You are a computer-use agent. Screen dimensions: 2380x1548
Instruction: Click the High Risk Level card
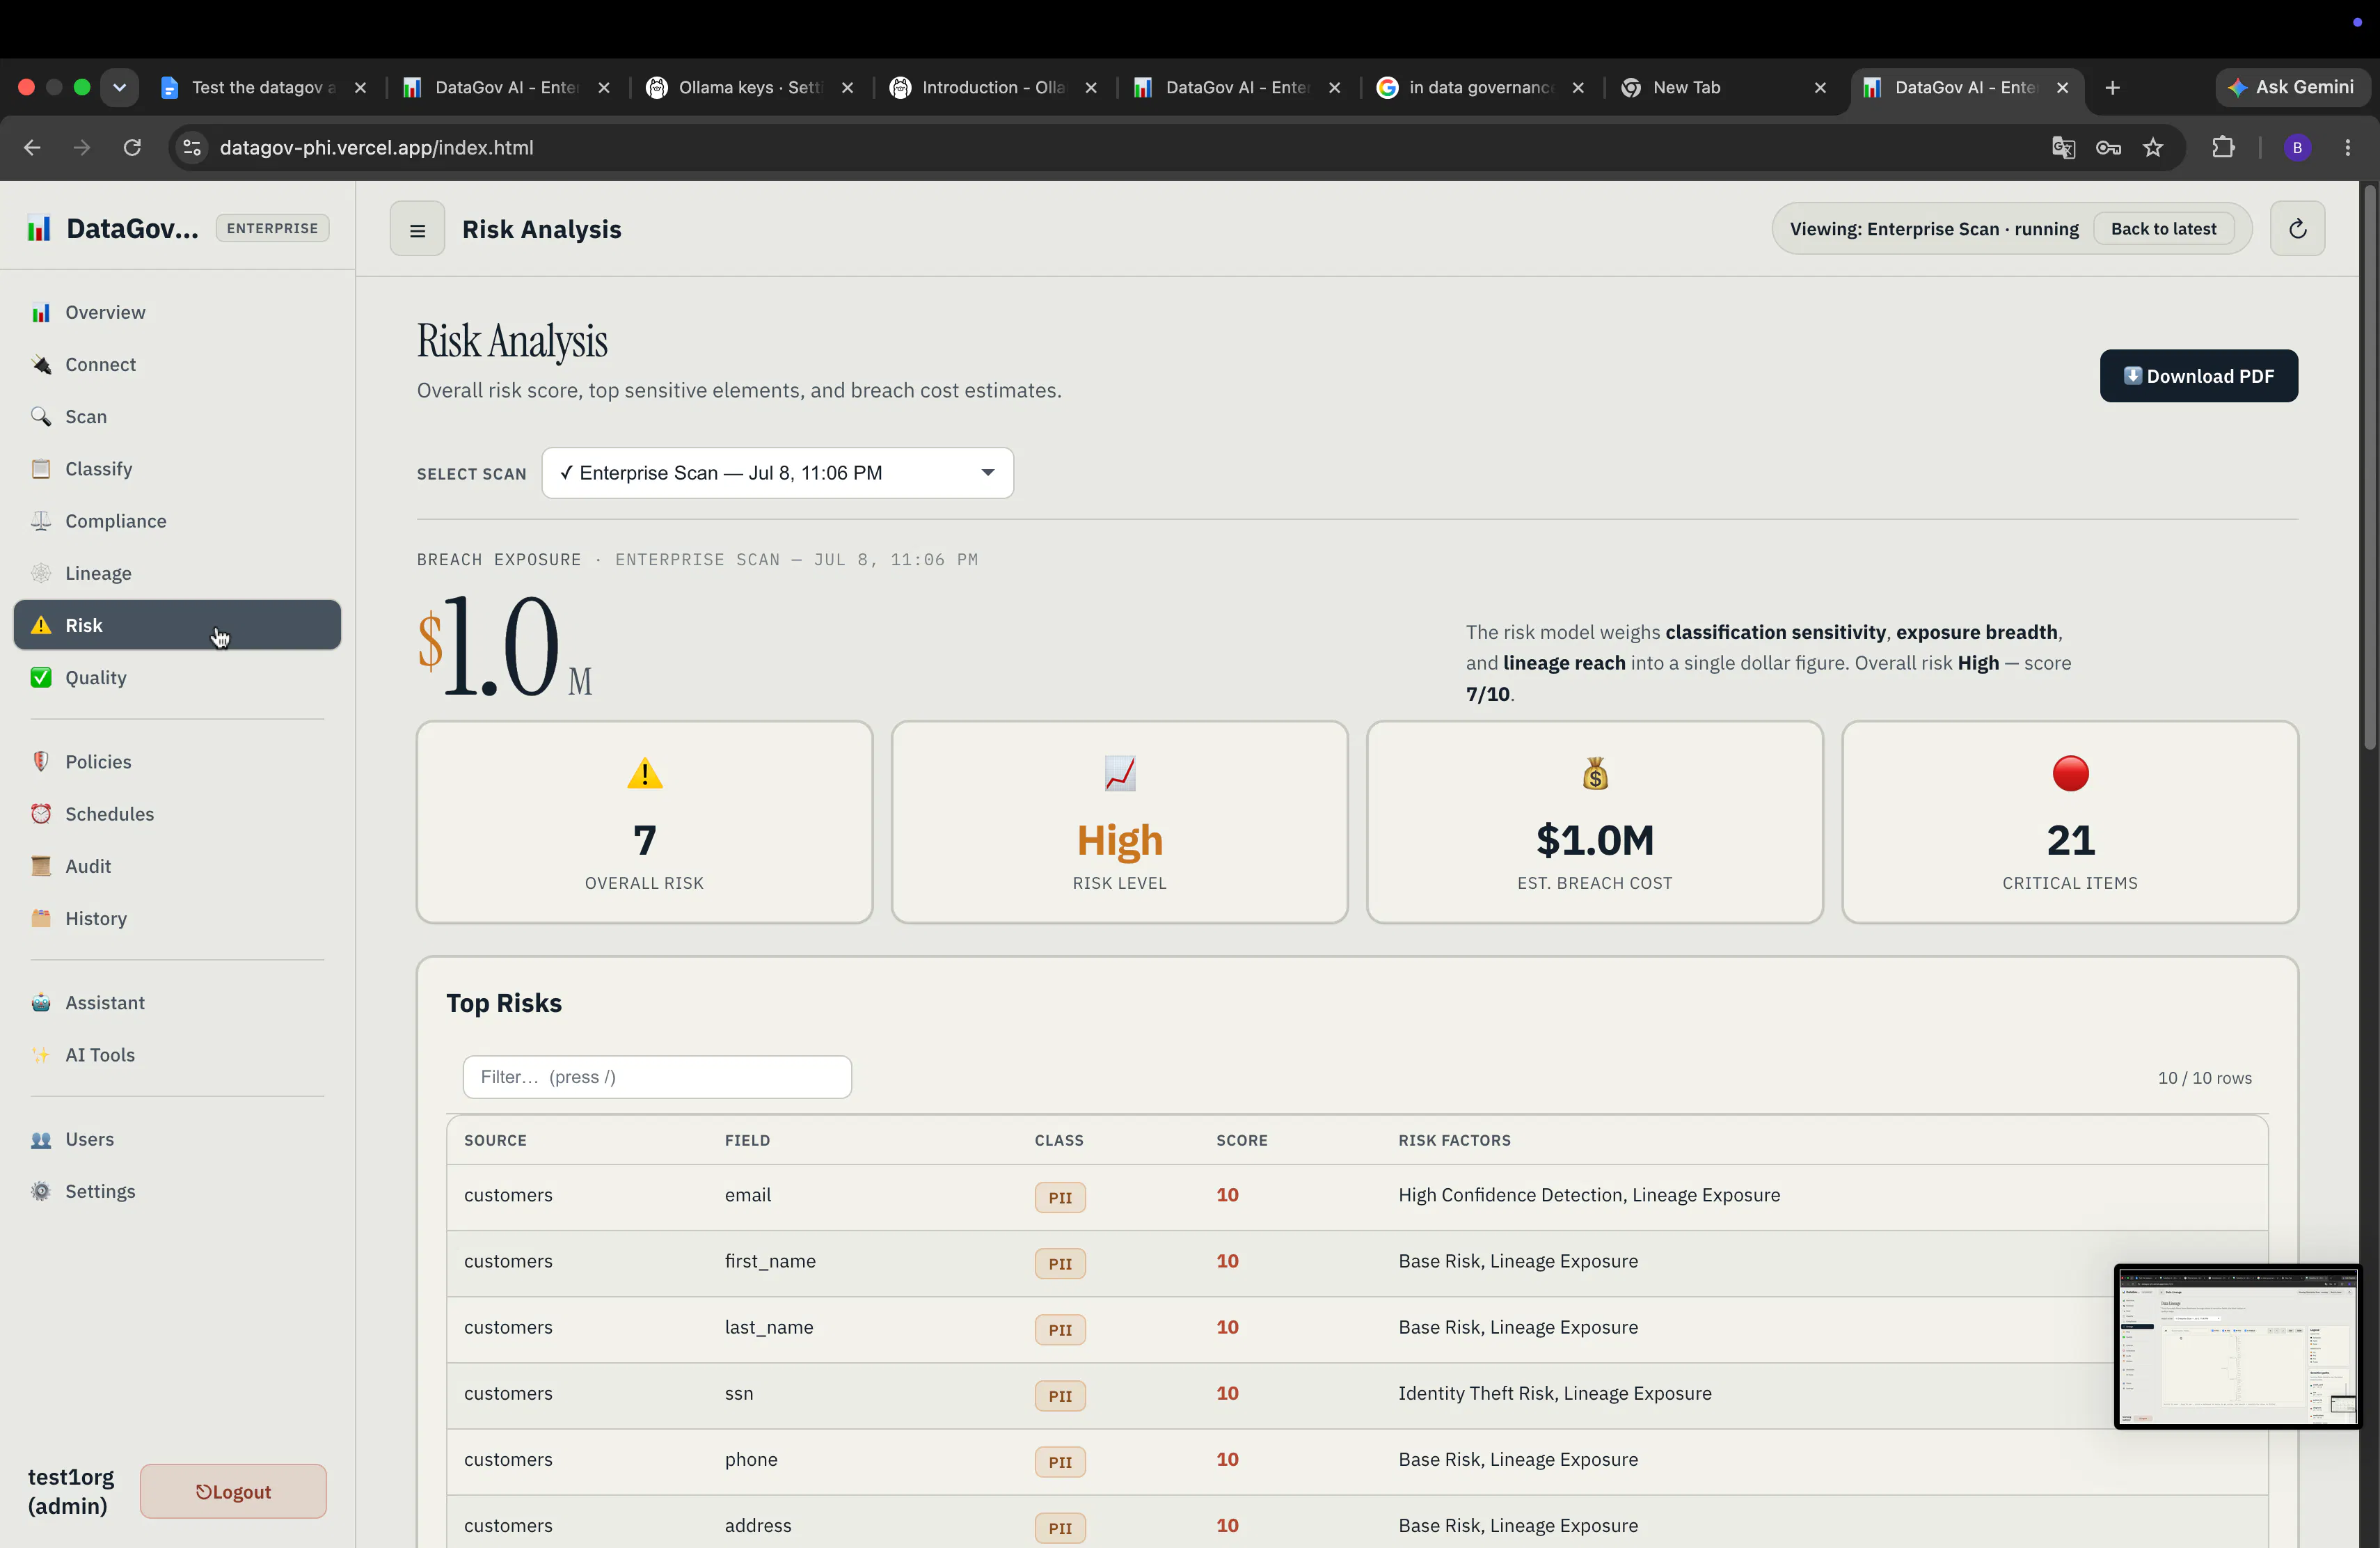pyautogui.click(x=1119, y=822)
